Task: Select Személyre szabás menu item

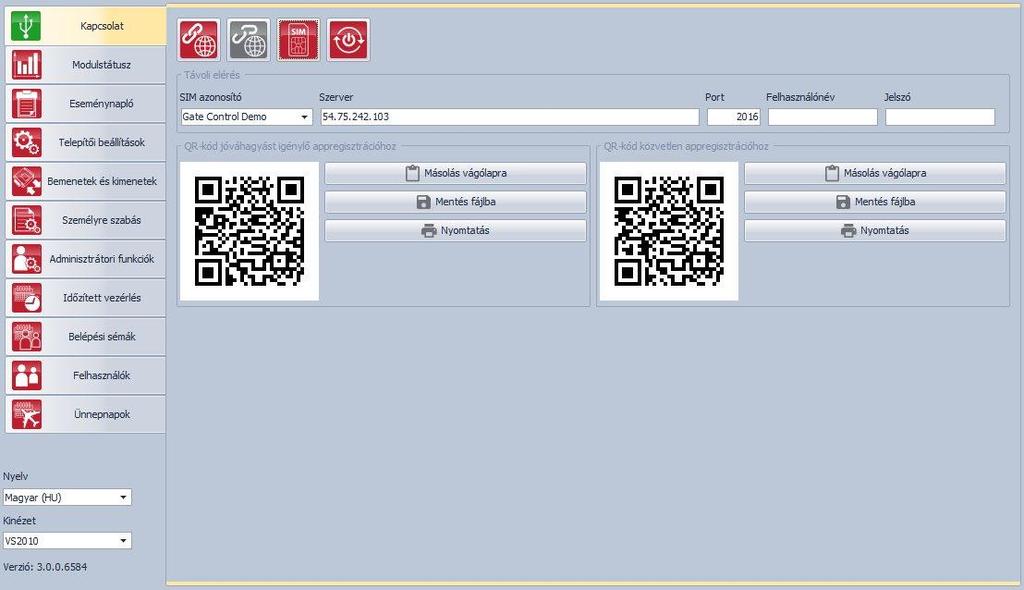Action: pyautogui.click(x=86, y=220)
